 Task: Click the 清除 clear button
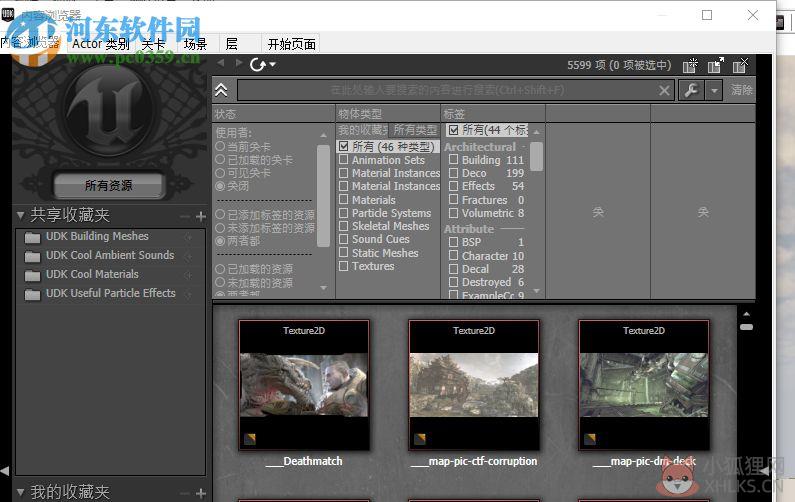tap(741, 90)
